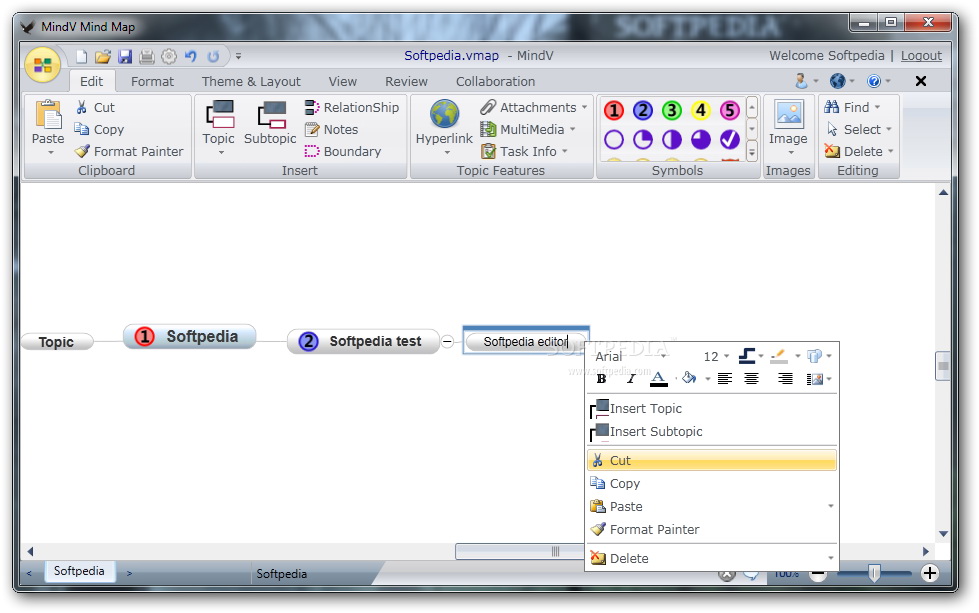Apply half-done progress symbol
979x613 pixels.
click(x=672, y=139)
